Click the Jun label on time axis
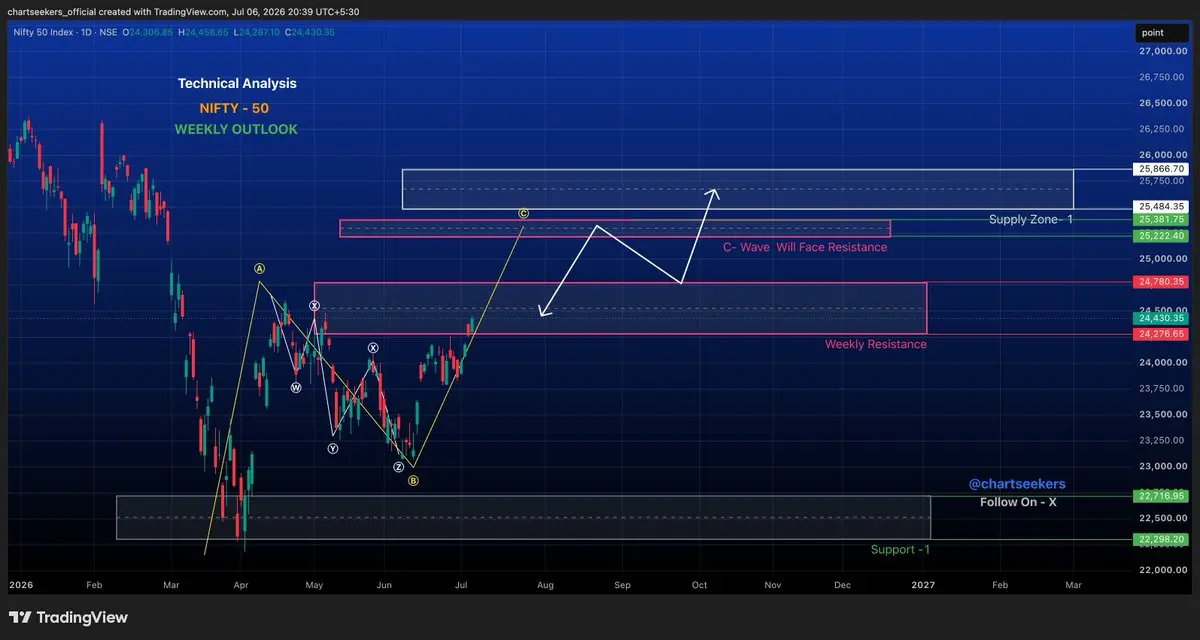Viewport: 1200px width, 640px height. click(385, 583)
